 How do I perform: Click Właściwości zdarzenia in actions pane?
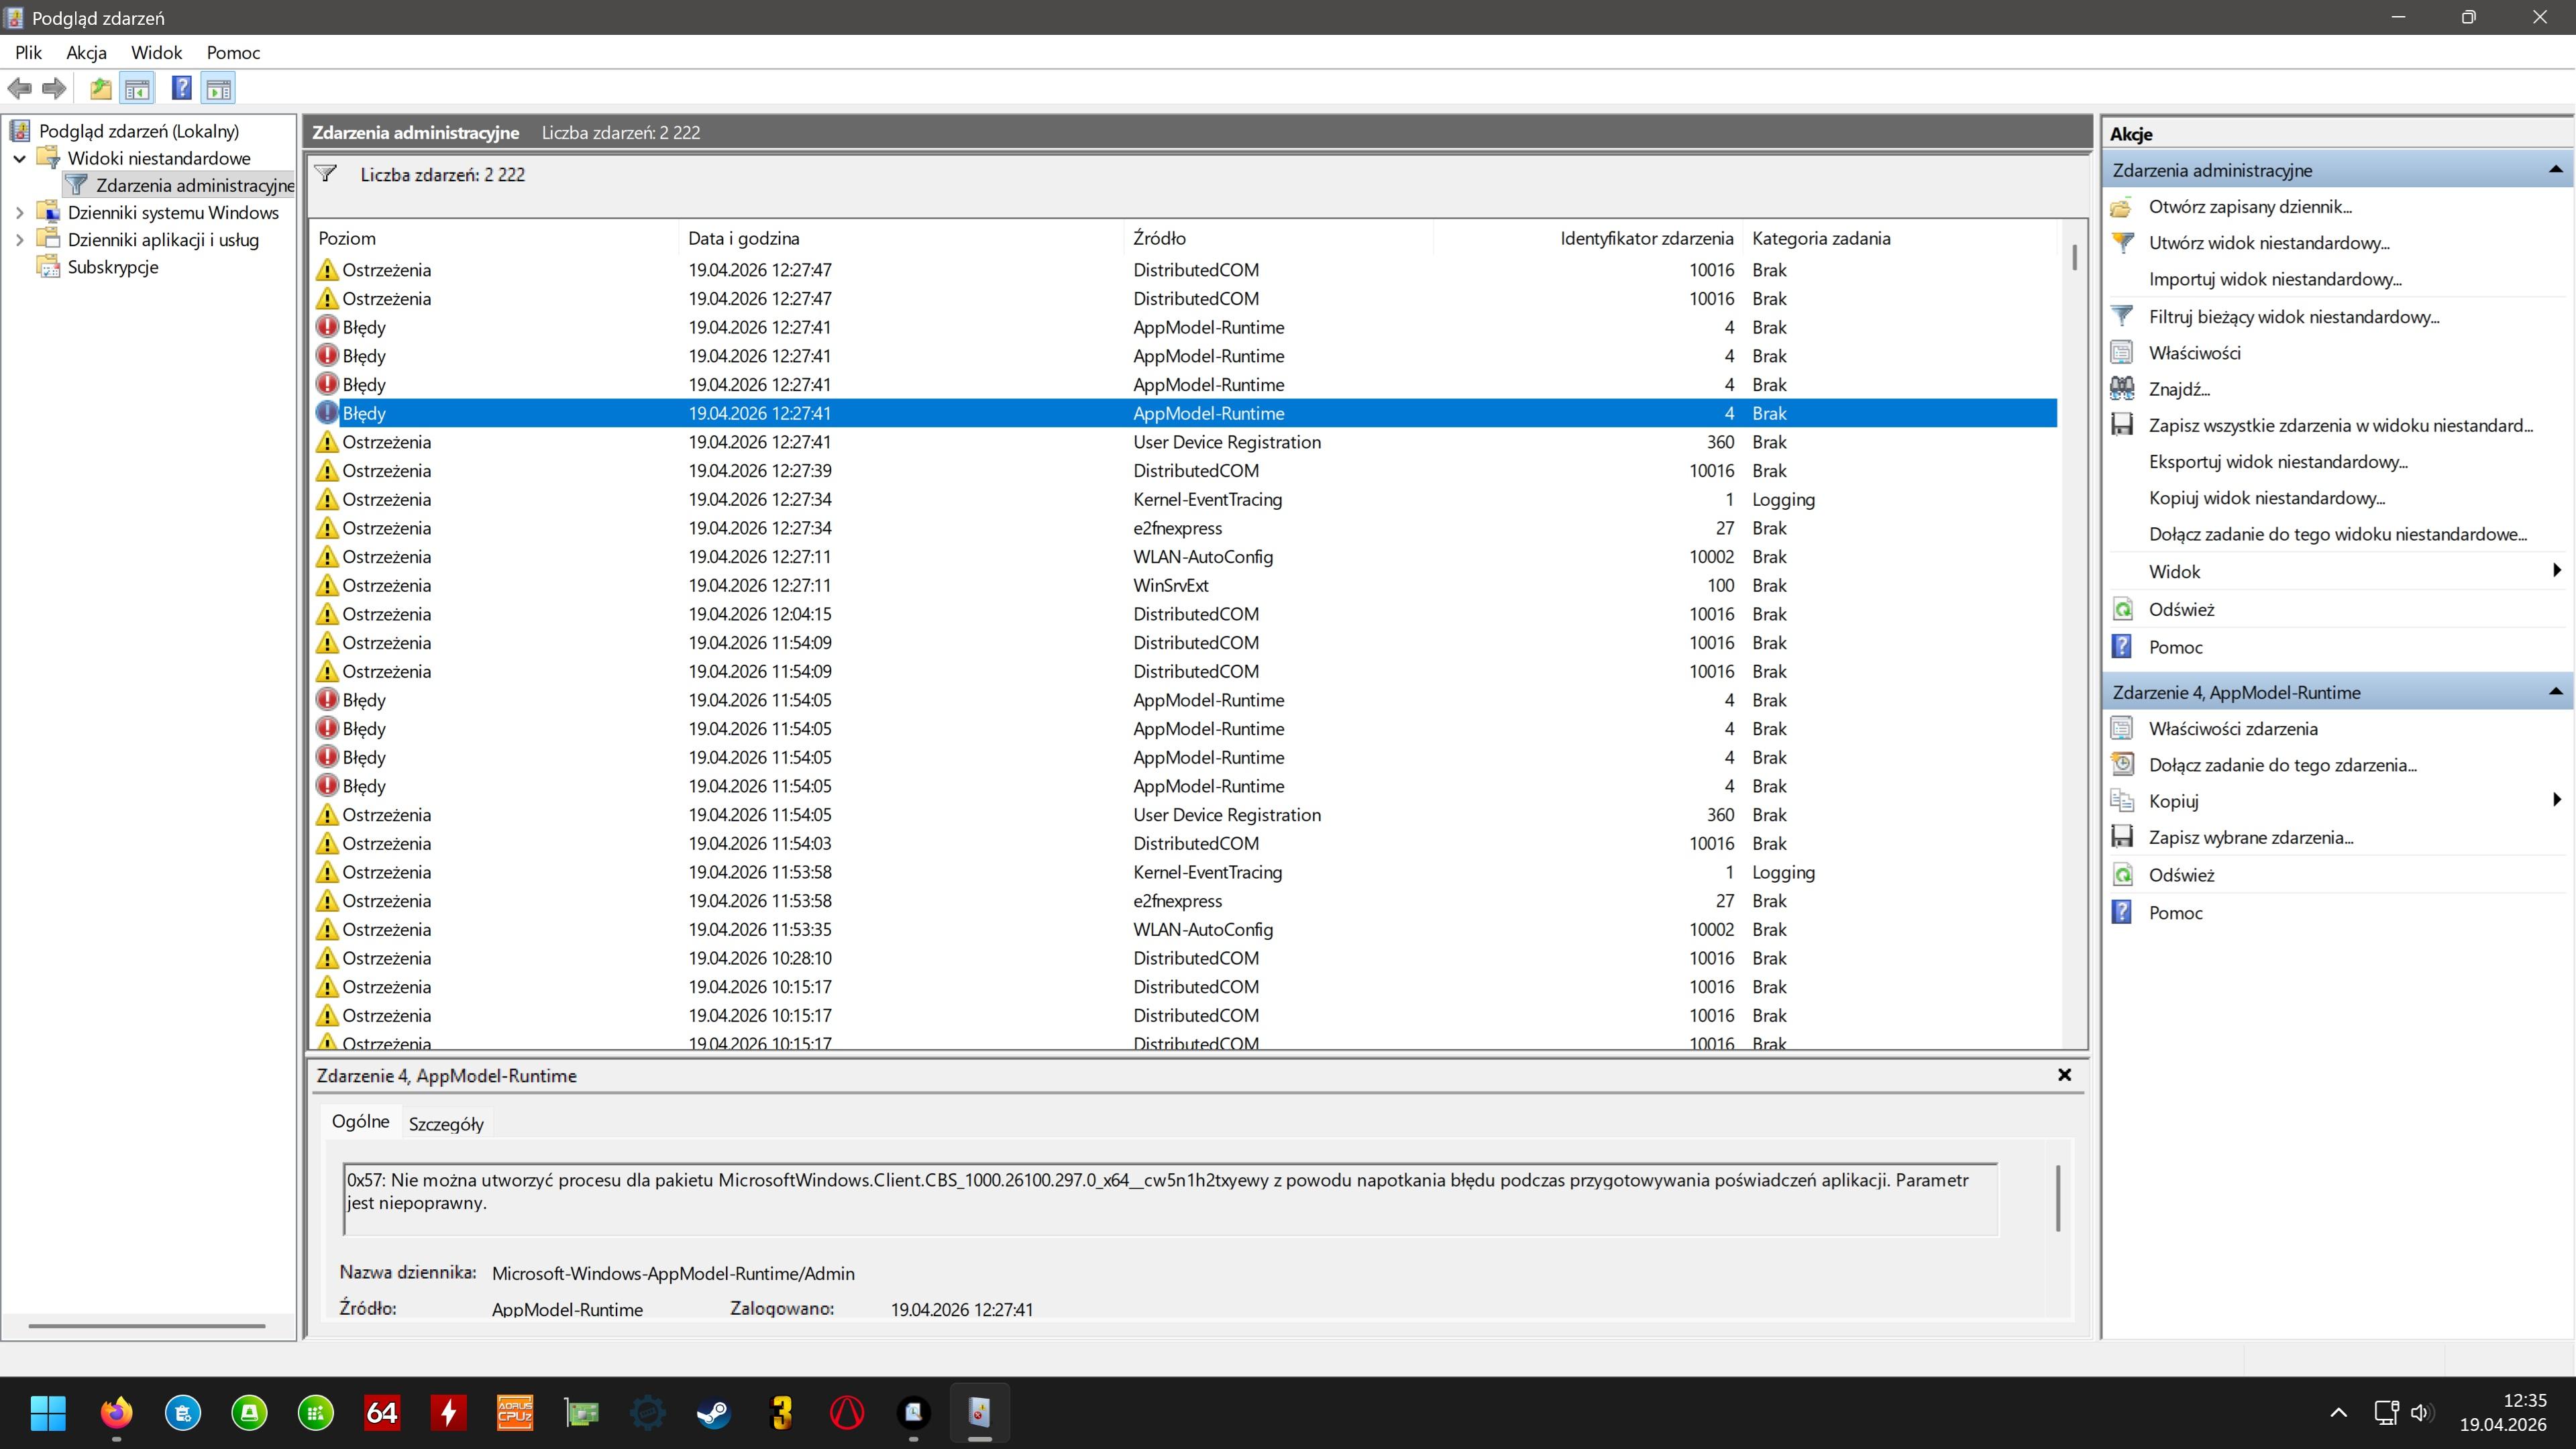pos(2232,729)
